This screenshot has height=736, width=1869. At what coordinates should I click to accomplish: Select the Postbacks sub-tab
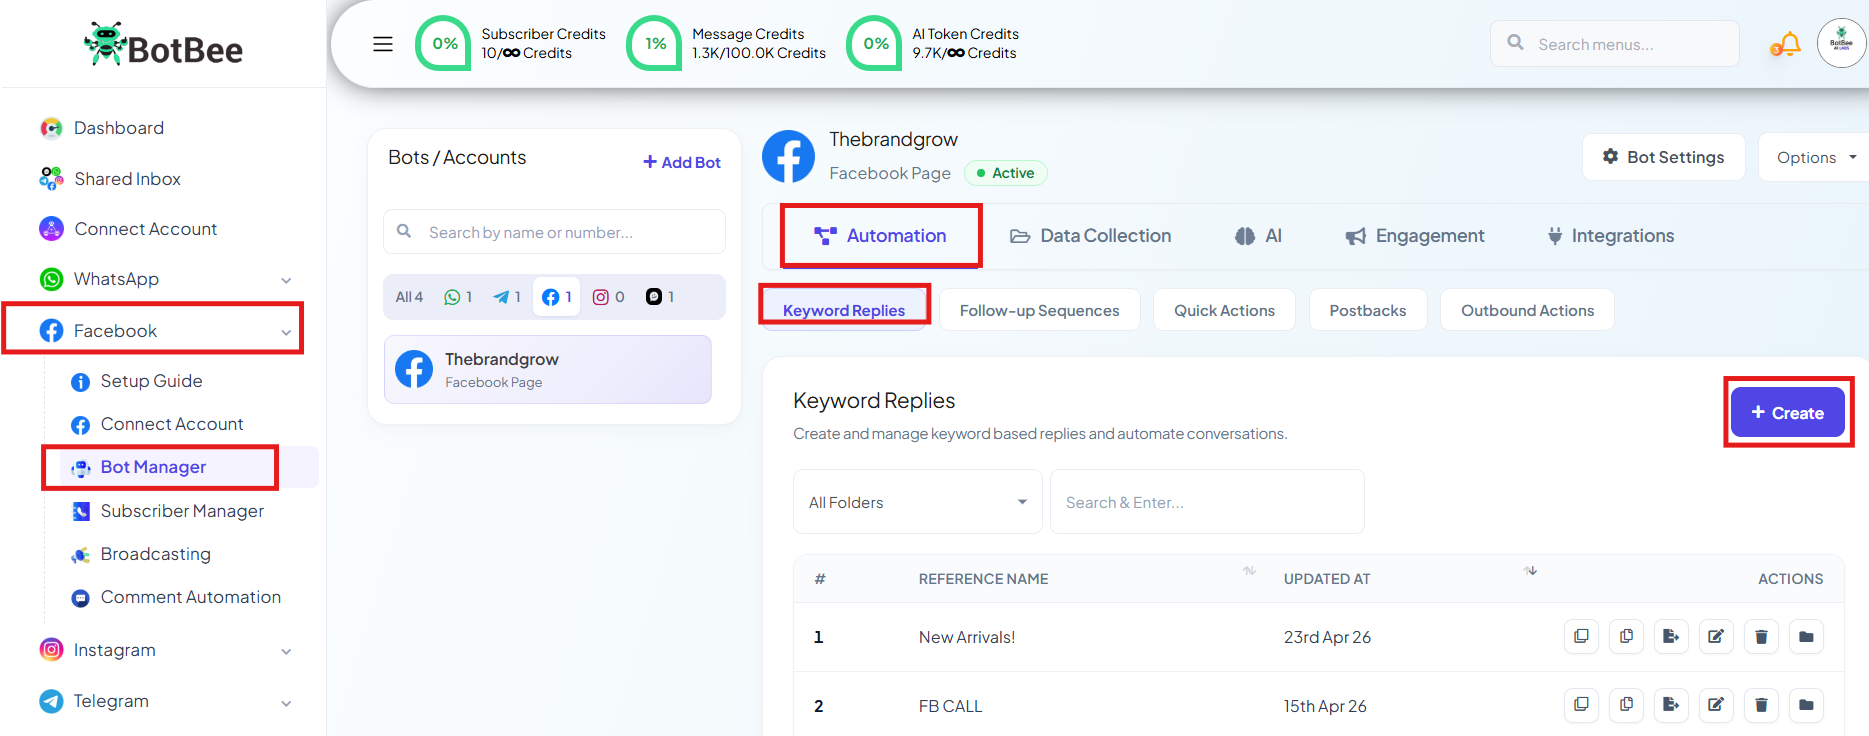[x=1368, y=310]
